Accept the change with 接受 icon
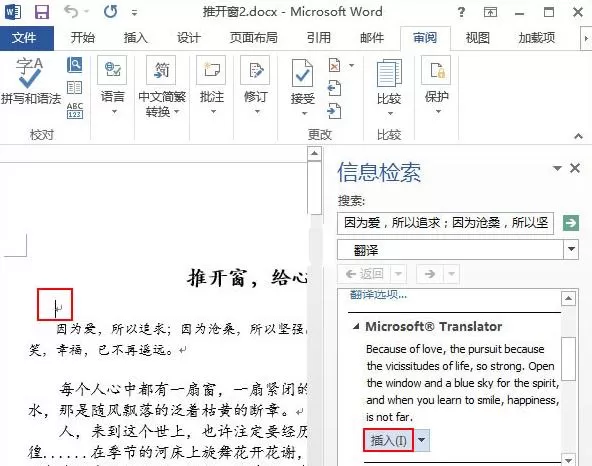 coord(302,74)
